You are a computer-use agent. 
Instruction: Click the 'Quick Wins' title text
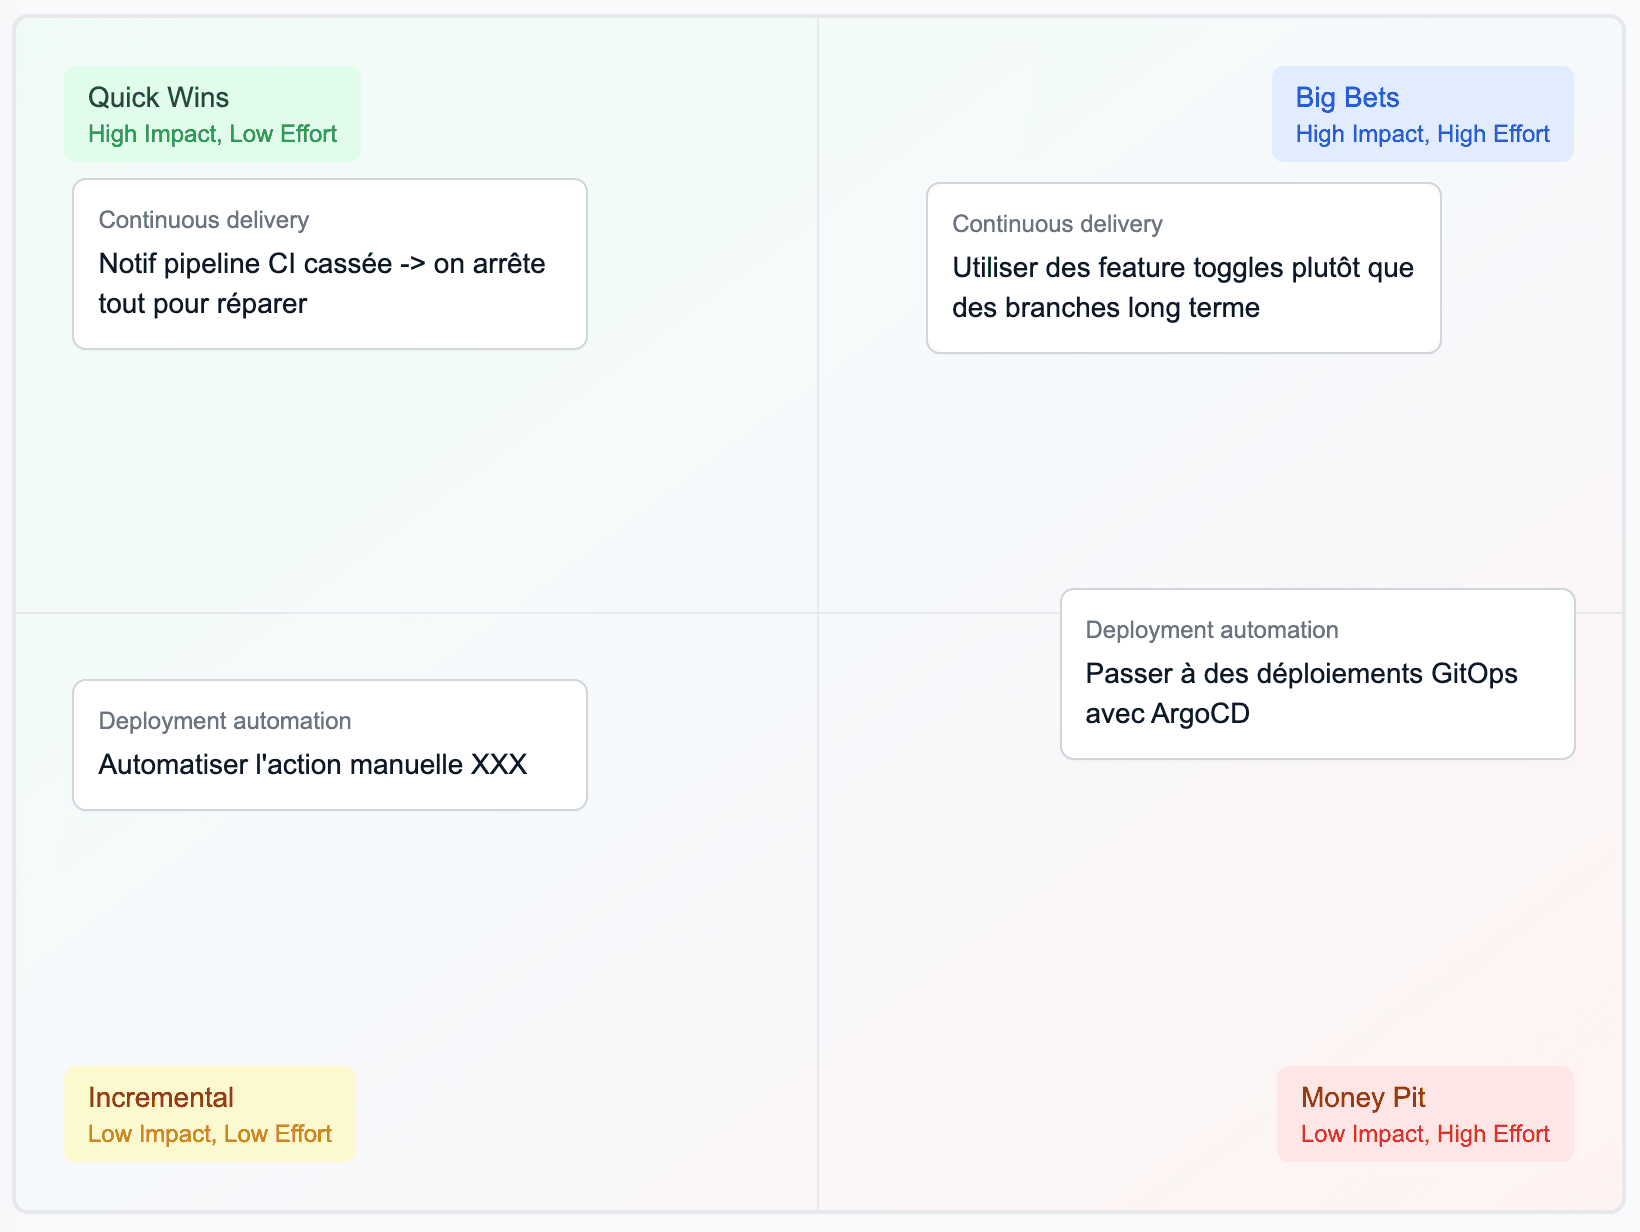point(159,97)
